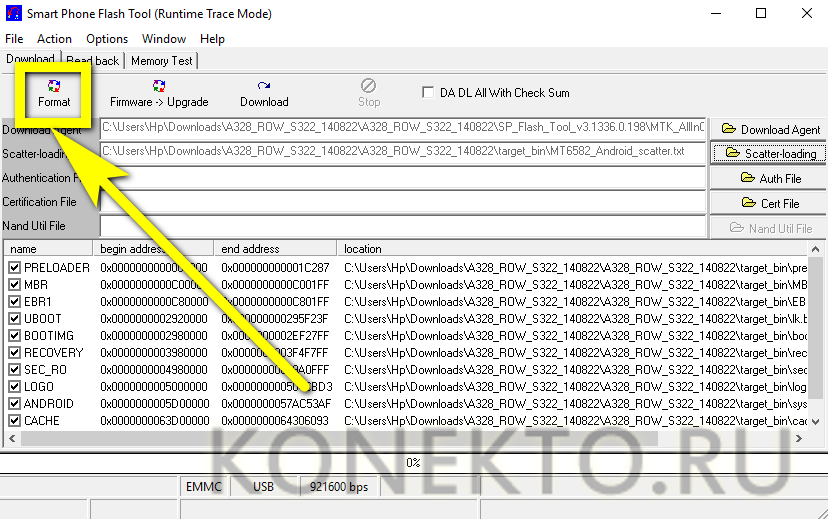Click the begin address column header
This screenshot has height=519, width=828.
(x=153, y=248)
